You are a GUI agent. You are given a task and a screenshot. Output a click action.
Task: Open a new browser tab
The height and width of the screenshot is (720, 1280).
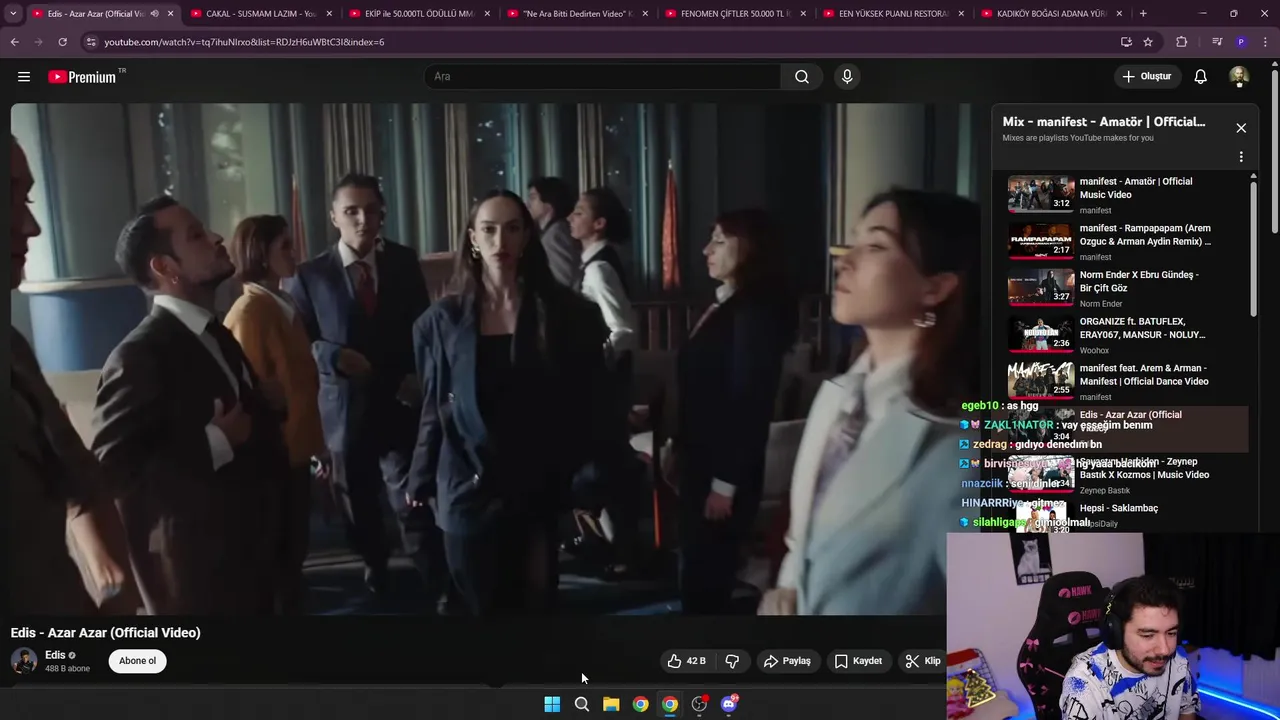tap(1143, 14)
